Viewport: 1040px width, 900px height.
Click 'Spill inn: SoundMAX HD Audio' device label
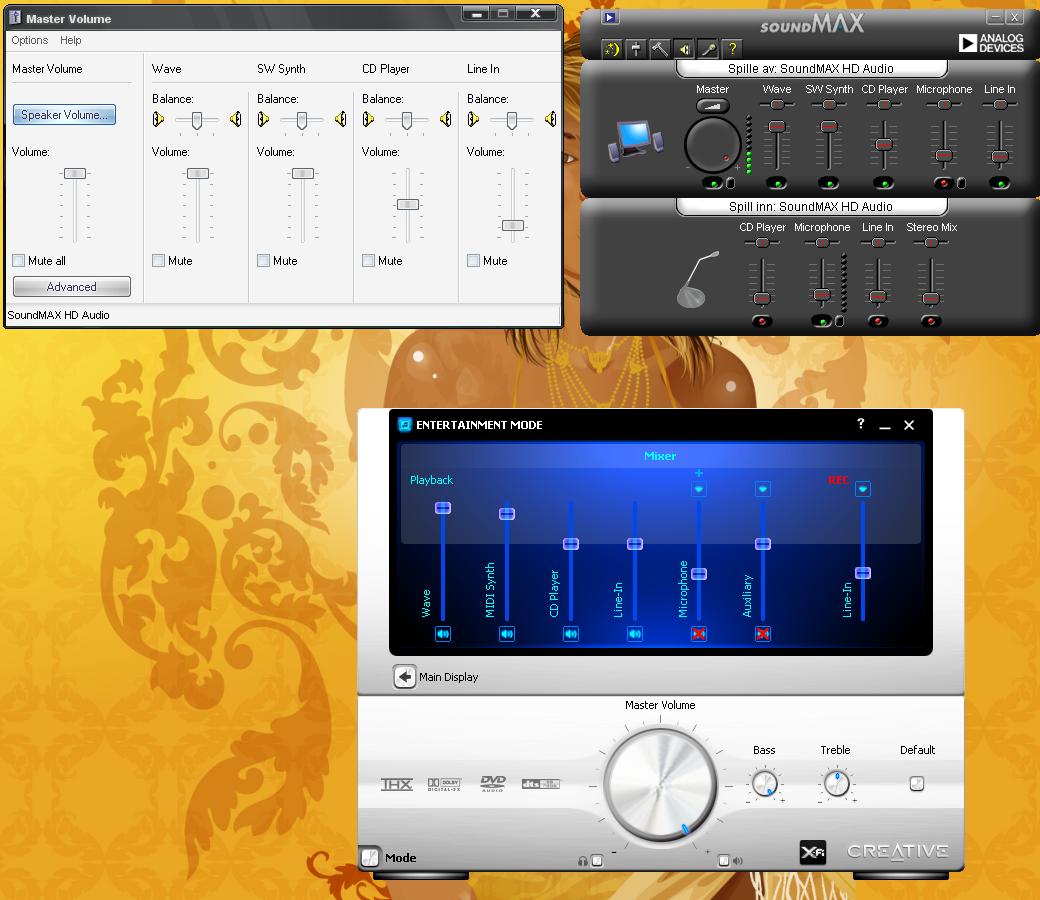tap(811, 206)
